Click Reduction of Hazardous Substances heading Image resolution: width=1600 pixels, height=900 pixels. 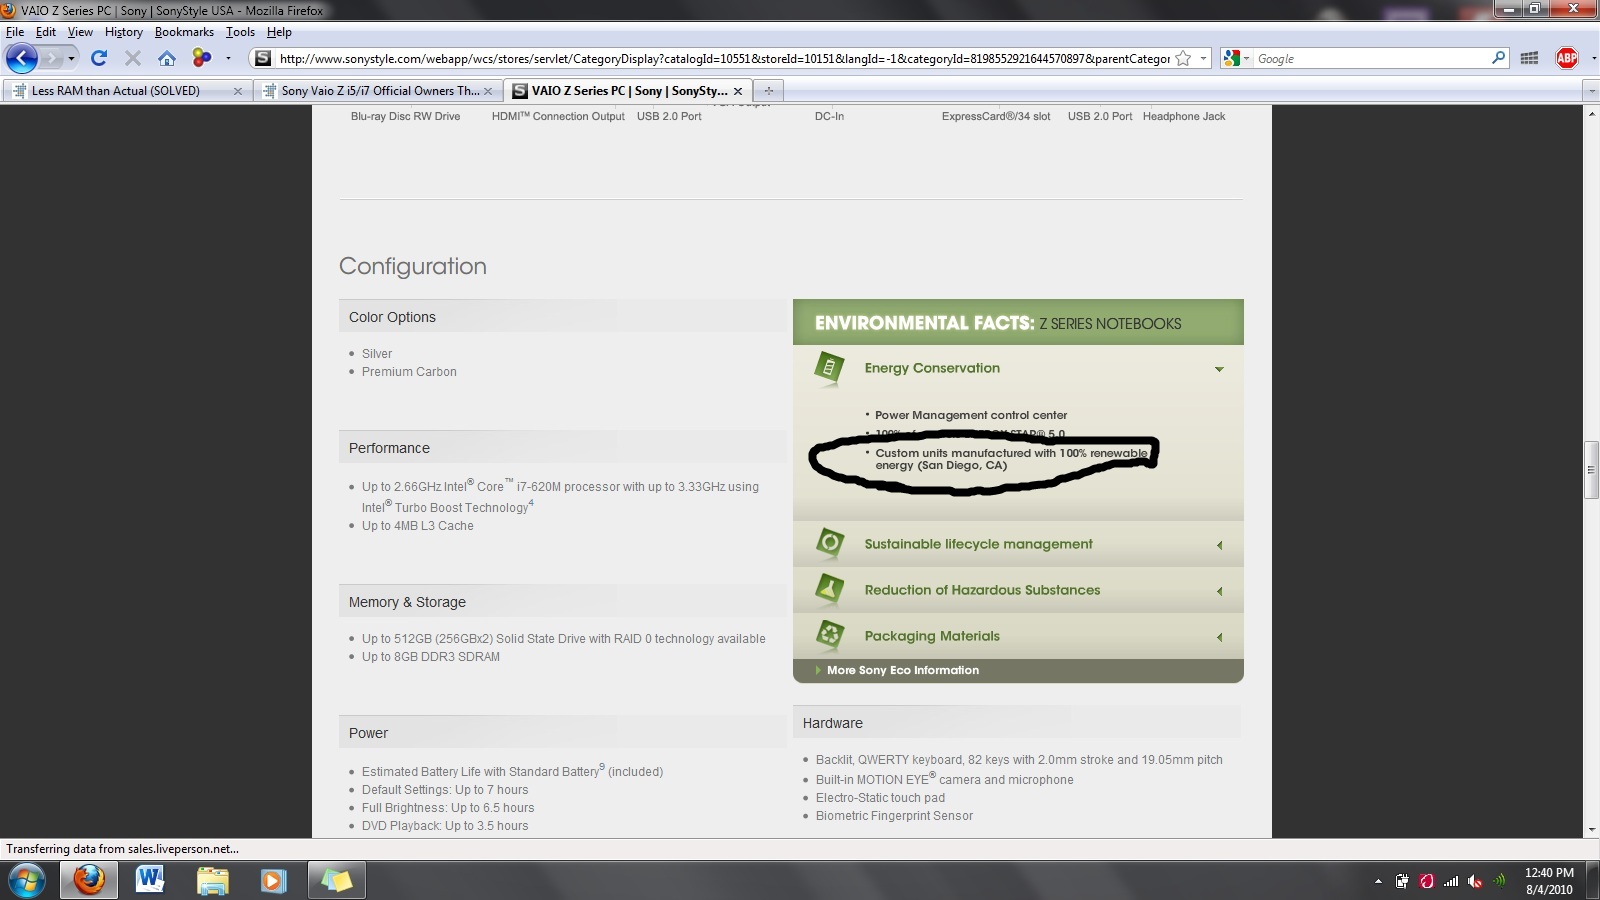(982, 590)
